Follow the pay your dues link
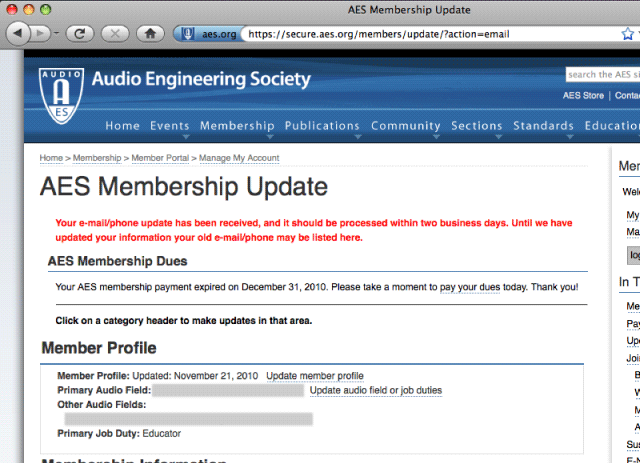The width and height of the screenshot is (640, 463). point(470,287)
